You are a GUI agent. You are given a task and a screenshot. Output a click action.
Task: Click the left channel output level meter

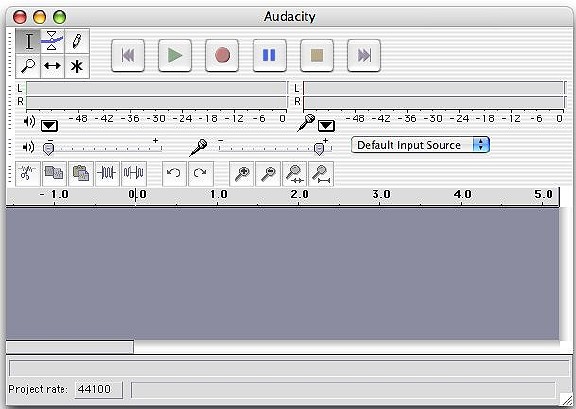point(156,89)
